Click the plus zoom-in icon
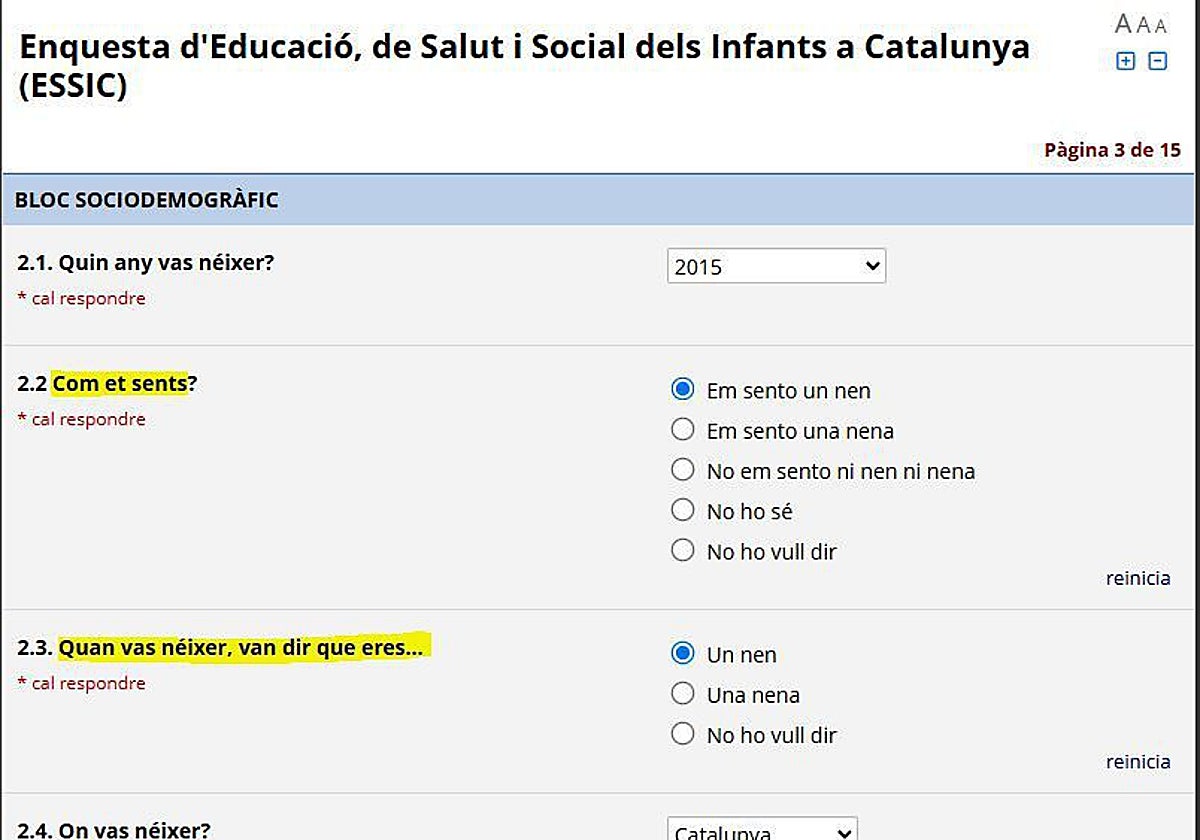The image size is (1200, 840). pos(1126,60)
